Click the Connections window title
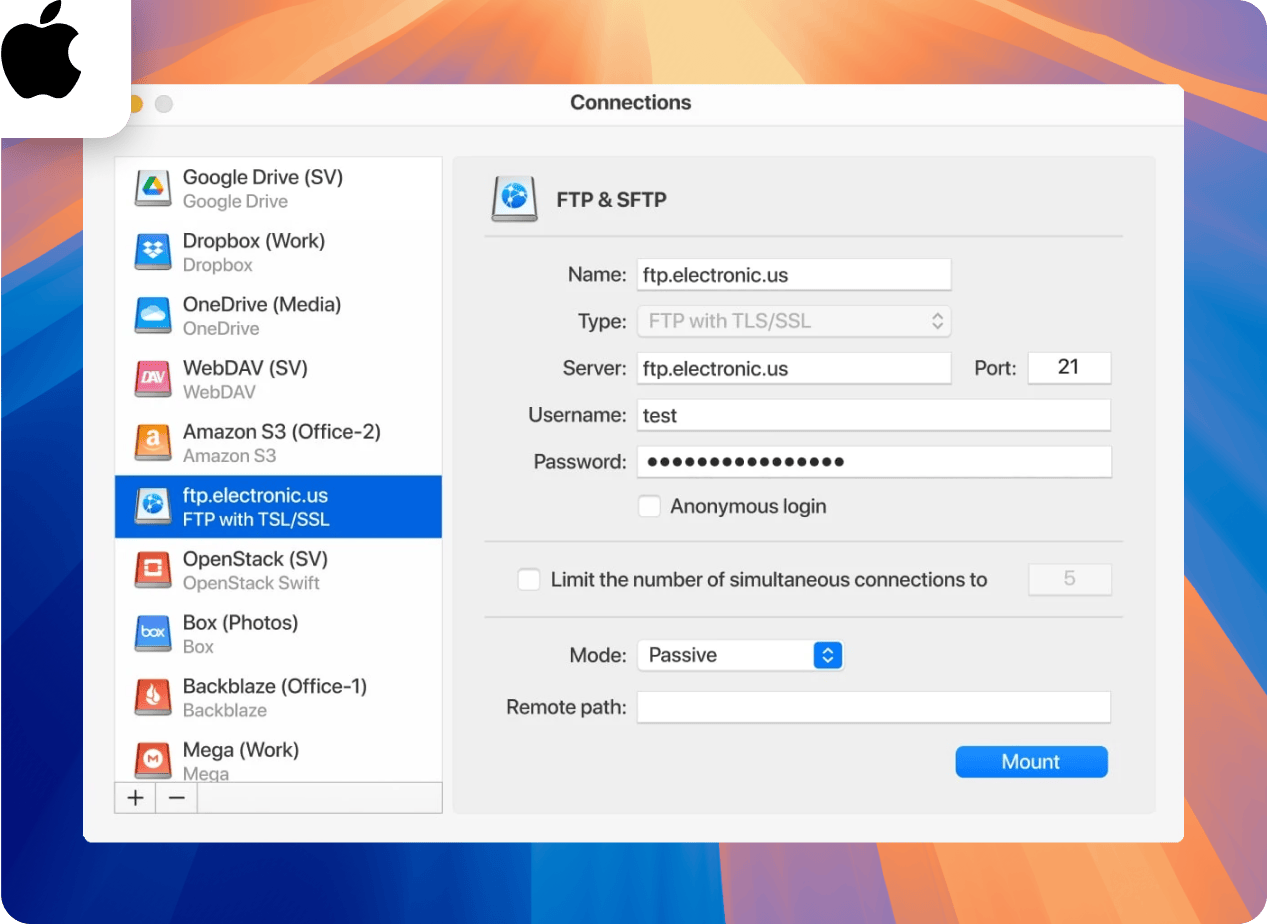Image resolution: width=1267 pixels, height=924 pixels. pos(631,103)
